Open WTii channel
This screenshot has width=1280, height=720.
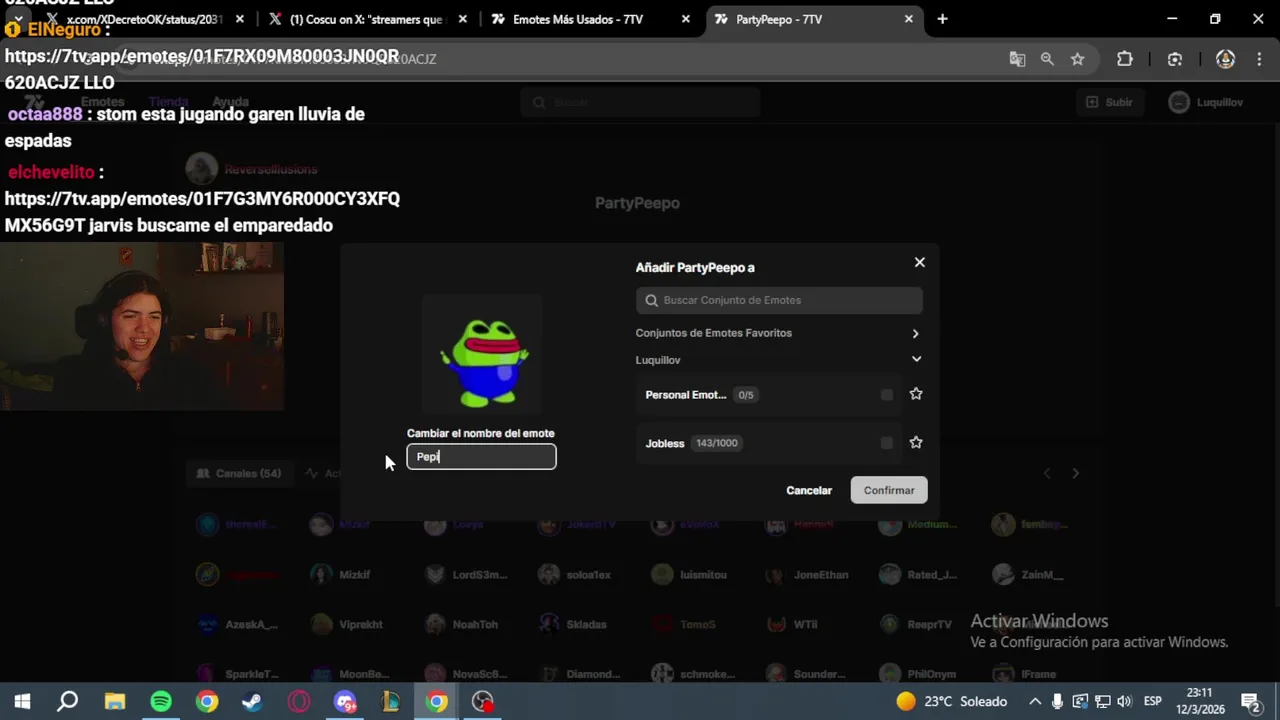[792, 624]
